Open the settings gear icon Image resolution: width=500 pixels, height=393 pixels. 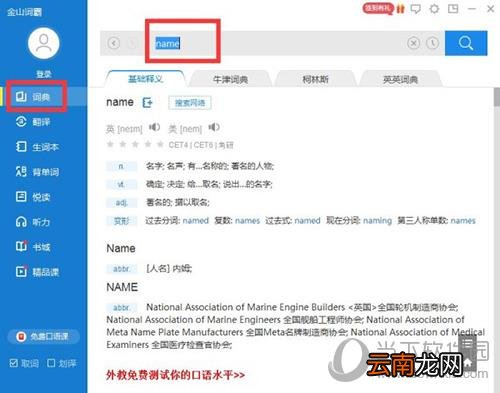[434, 9]
